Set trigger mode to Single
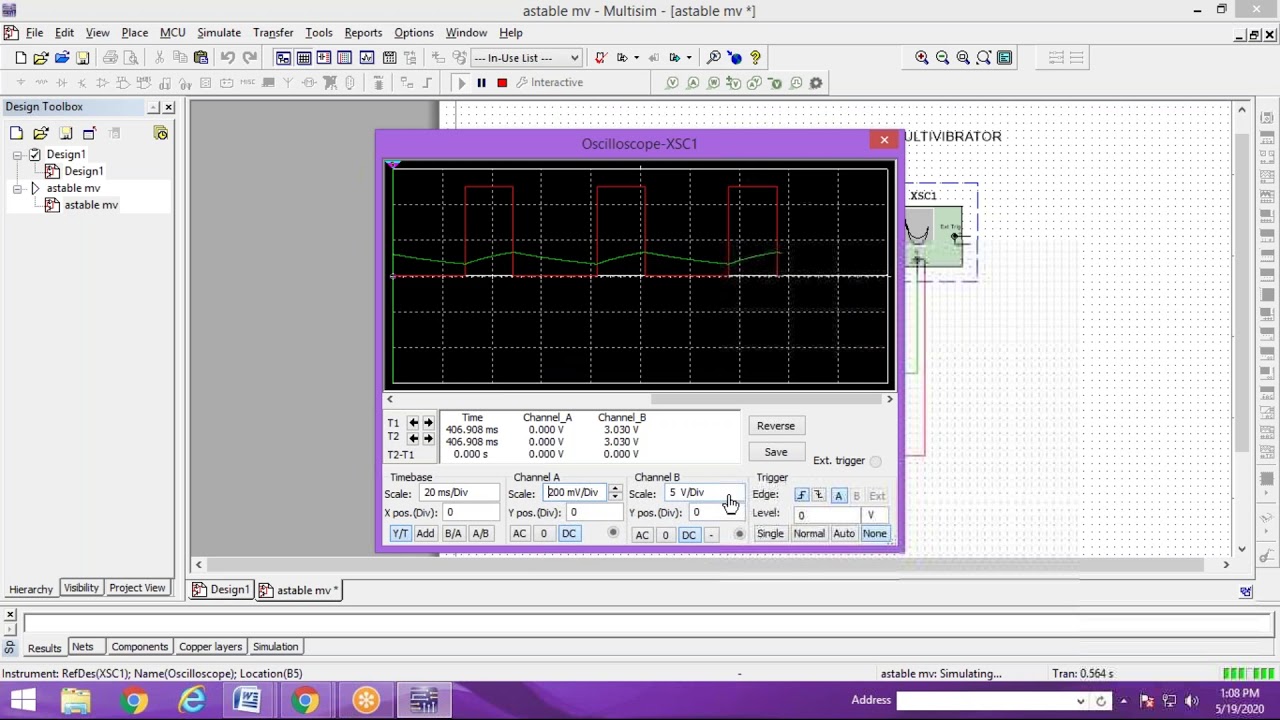 tap(770, 534)
